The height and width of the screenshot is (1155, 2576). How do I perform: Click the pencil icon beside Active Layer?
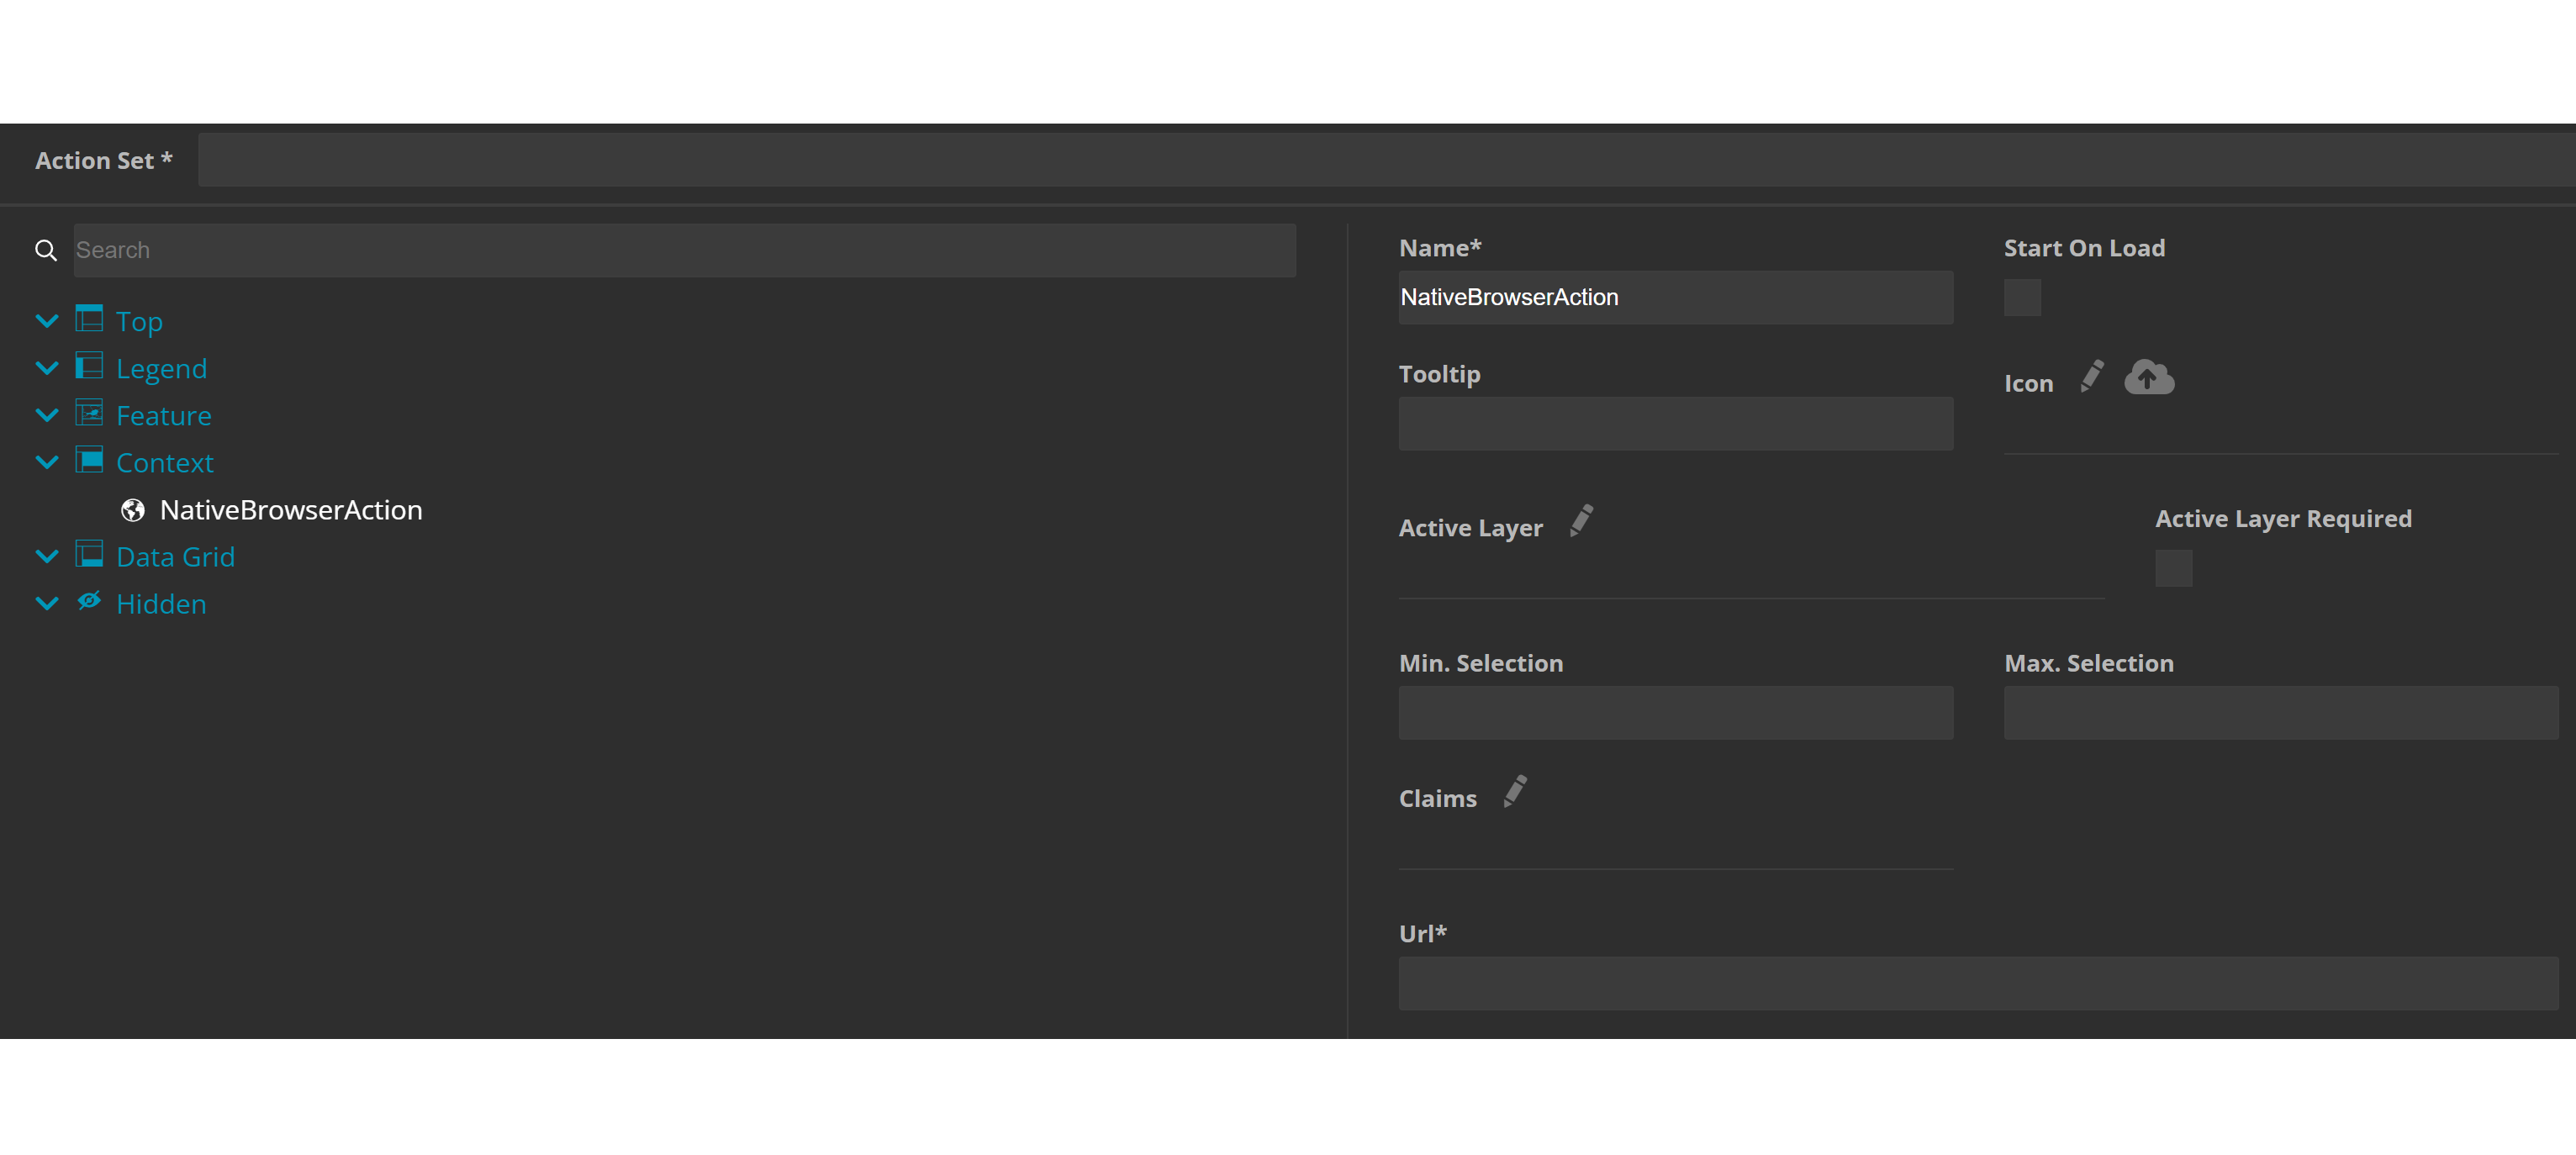pos(1581,521)
